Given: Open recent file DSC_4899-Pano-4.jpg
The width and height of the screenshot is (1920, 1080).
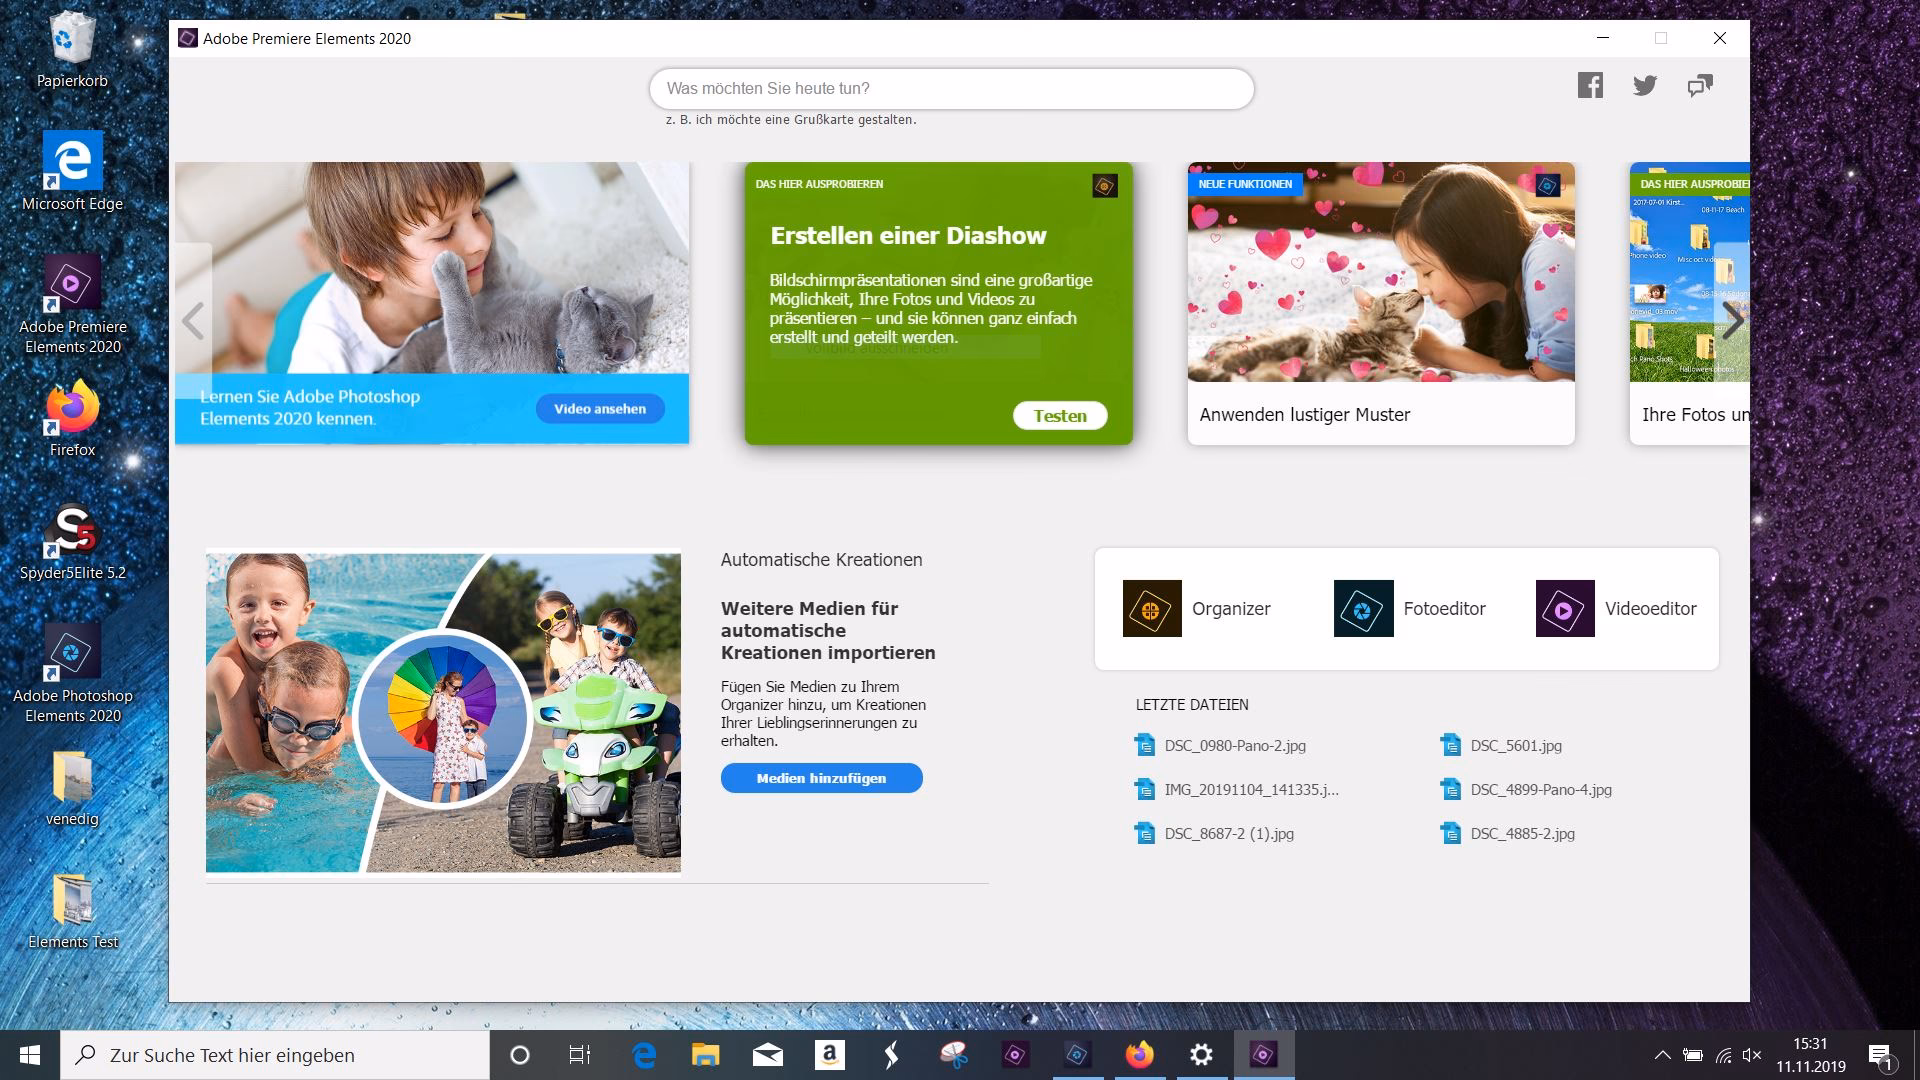Looking at the screenshot, I should (x=1540, y=790).
